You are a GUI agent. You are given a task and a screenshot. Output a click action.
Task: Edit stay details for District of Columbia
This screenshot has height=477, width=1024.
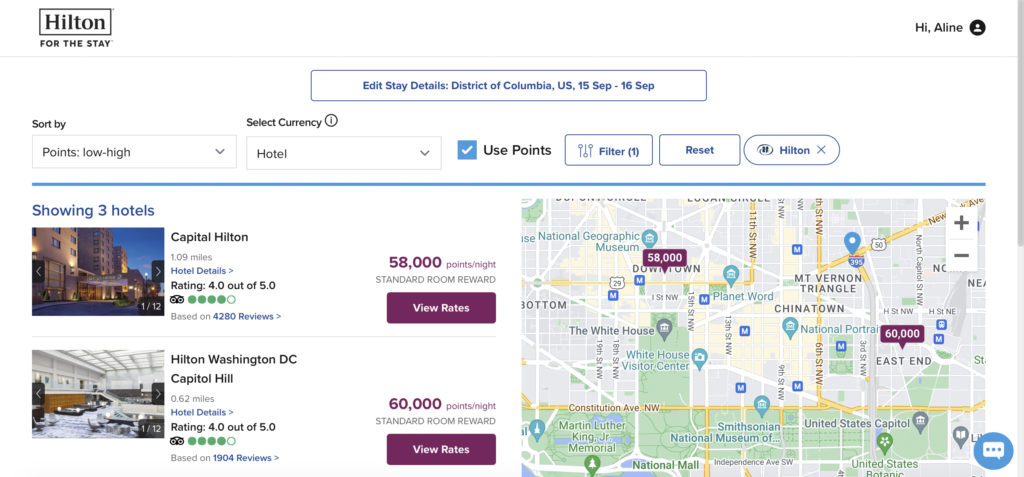[x=508, y=86]
